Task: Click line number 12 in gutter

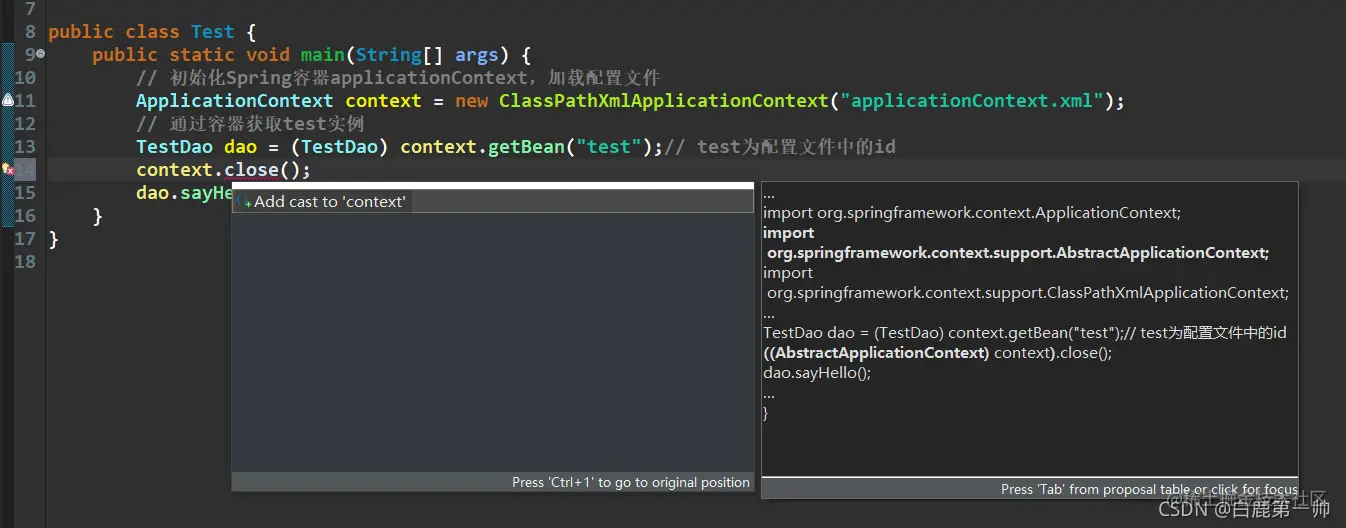Action: (25, 124)
